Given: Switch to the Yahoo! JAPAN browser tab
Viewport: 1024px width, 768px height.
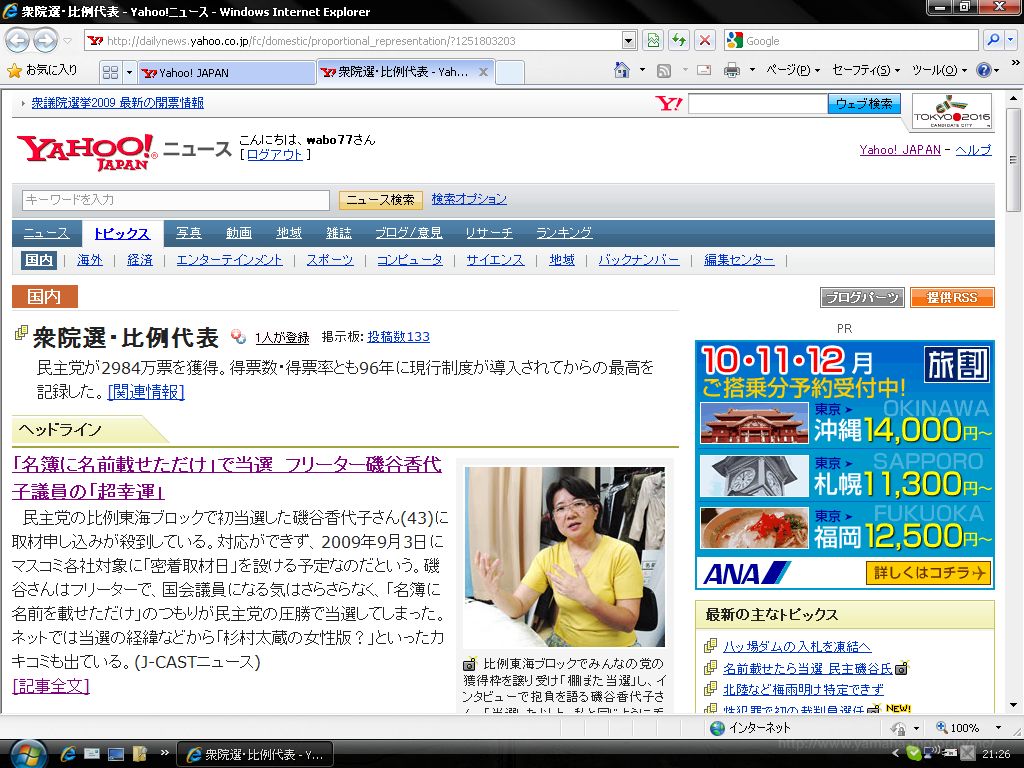Looking at the screenshot, I should (x=227, y=72).
